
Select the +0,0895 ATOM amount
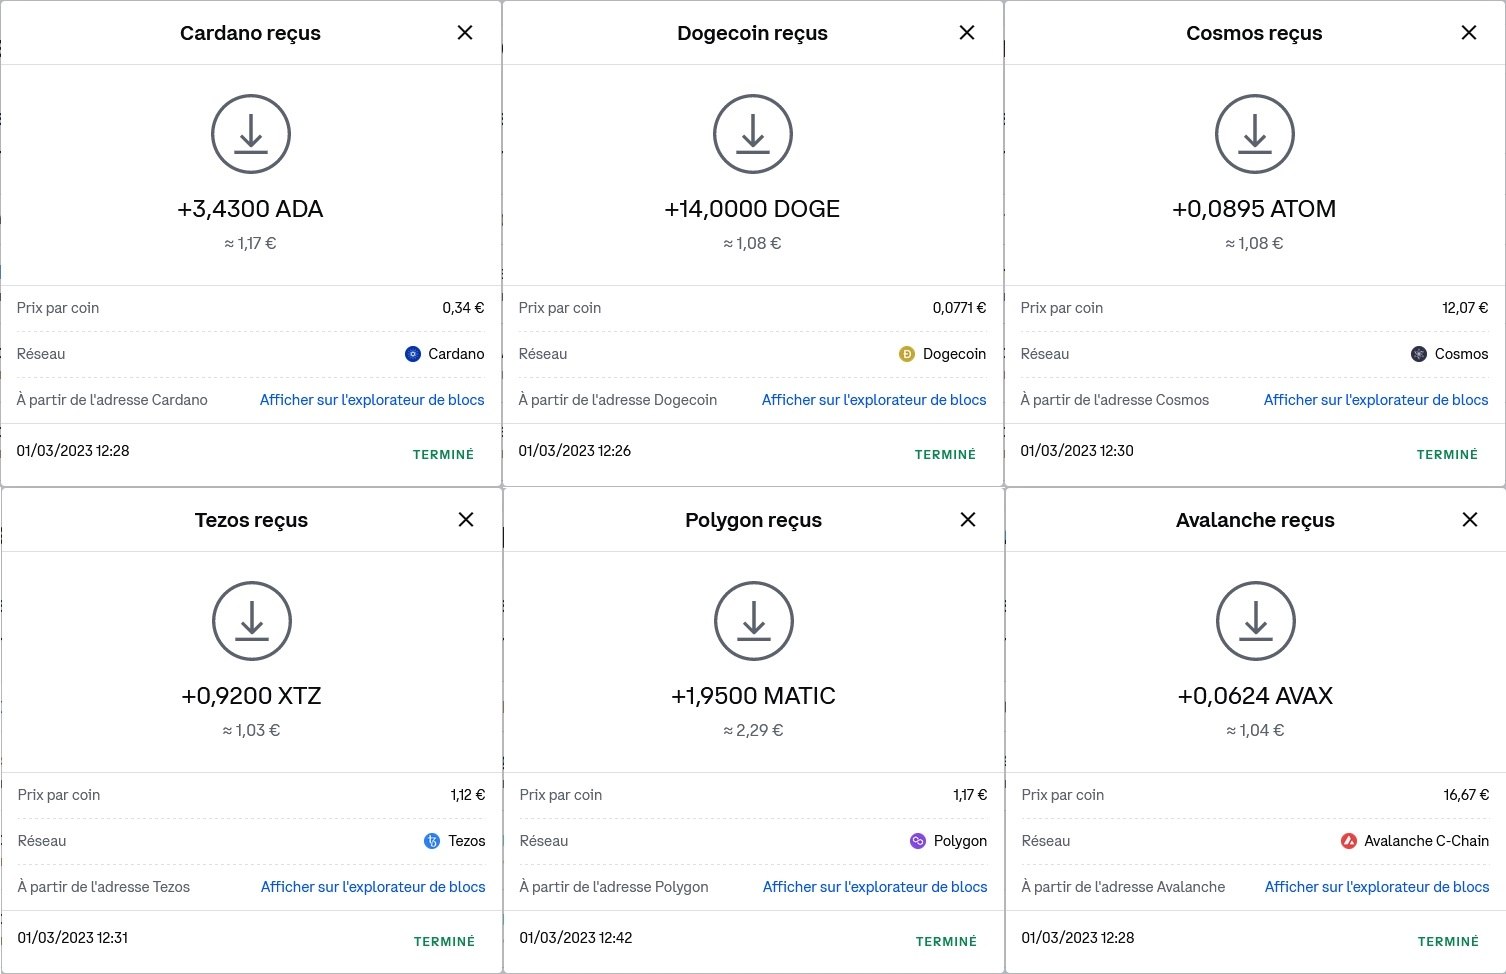click(x=1254, y=209)
